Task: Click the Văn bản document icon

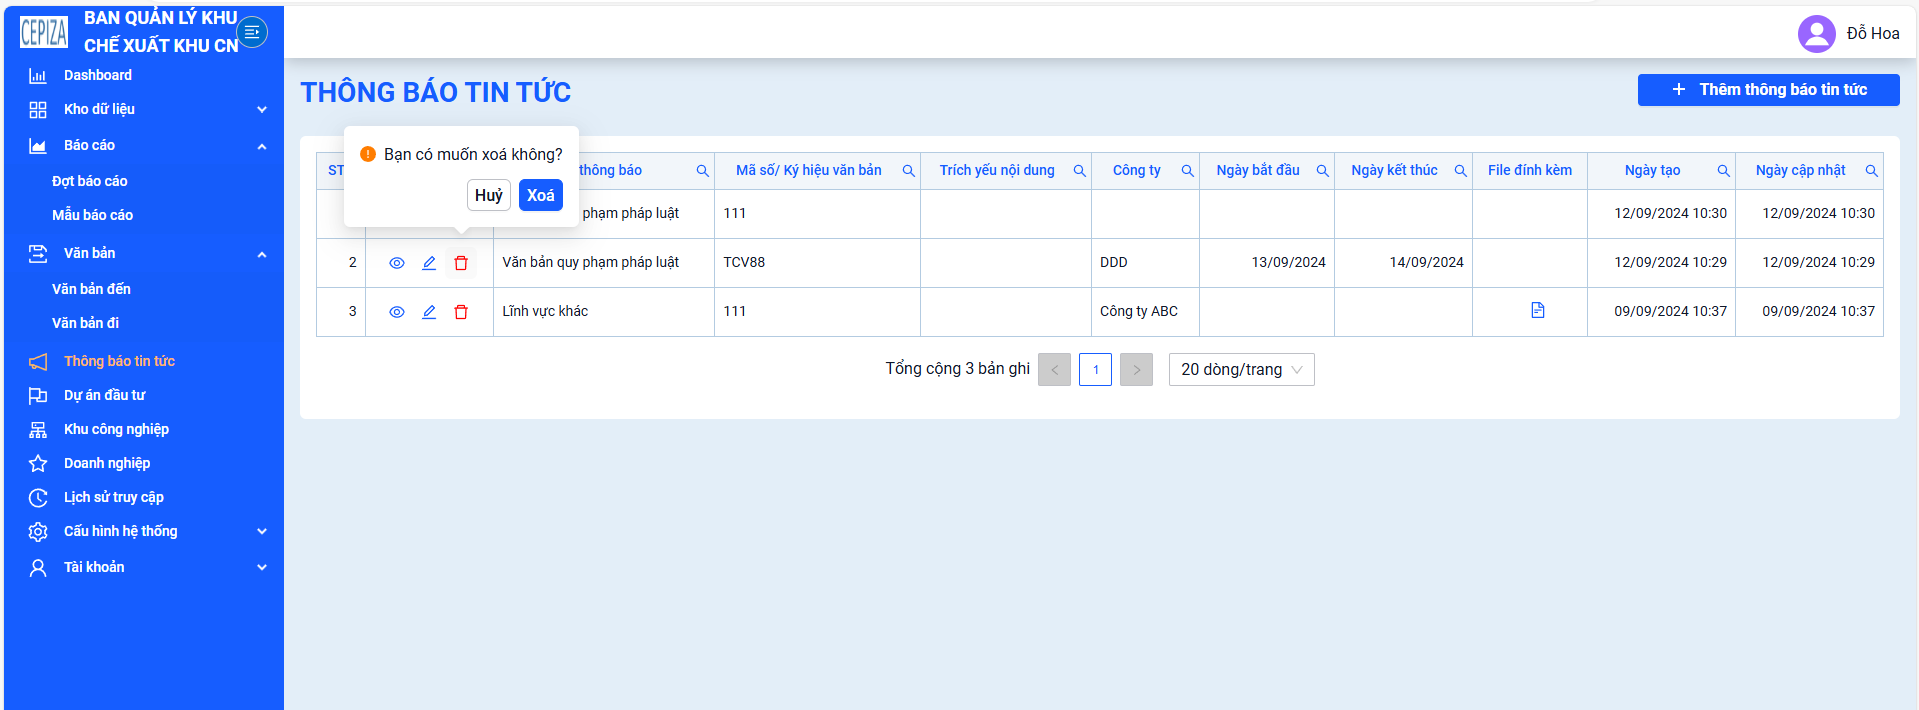Action: point(38,254)
